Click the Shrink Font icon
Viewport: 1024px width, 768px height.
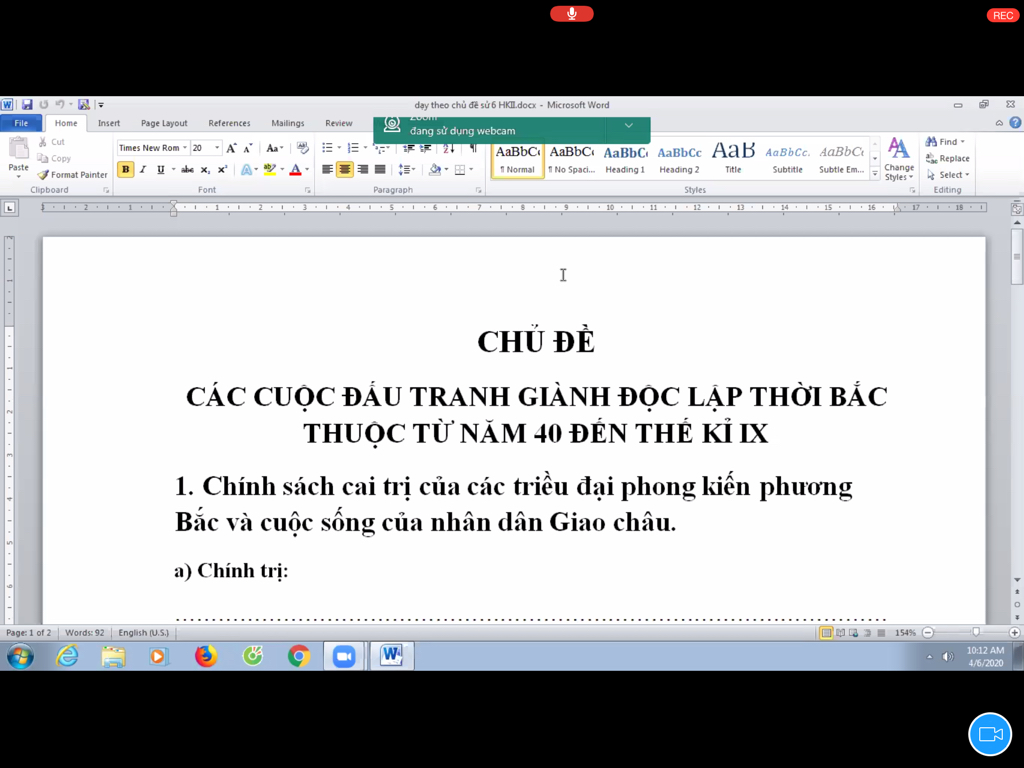click(248, 148)
